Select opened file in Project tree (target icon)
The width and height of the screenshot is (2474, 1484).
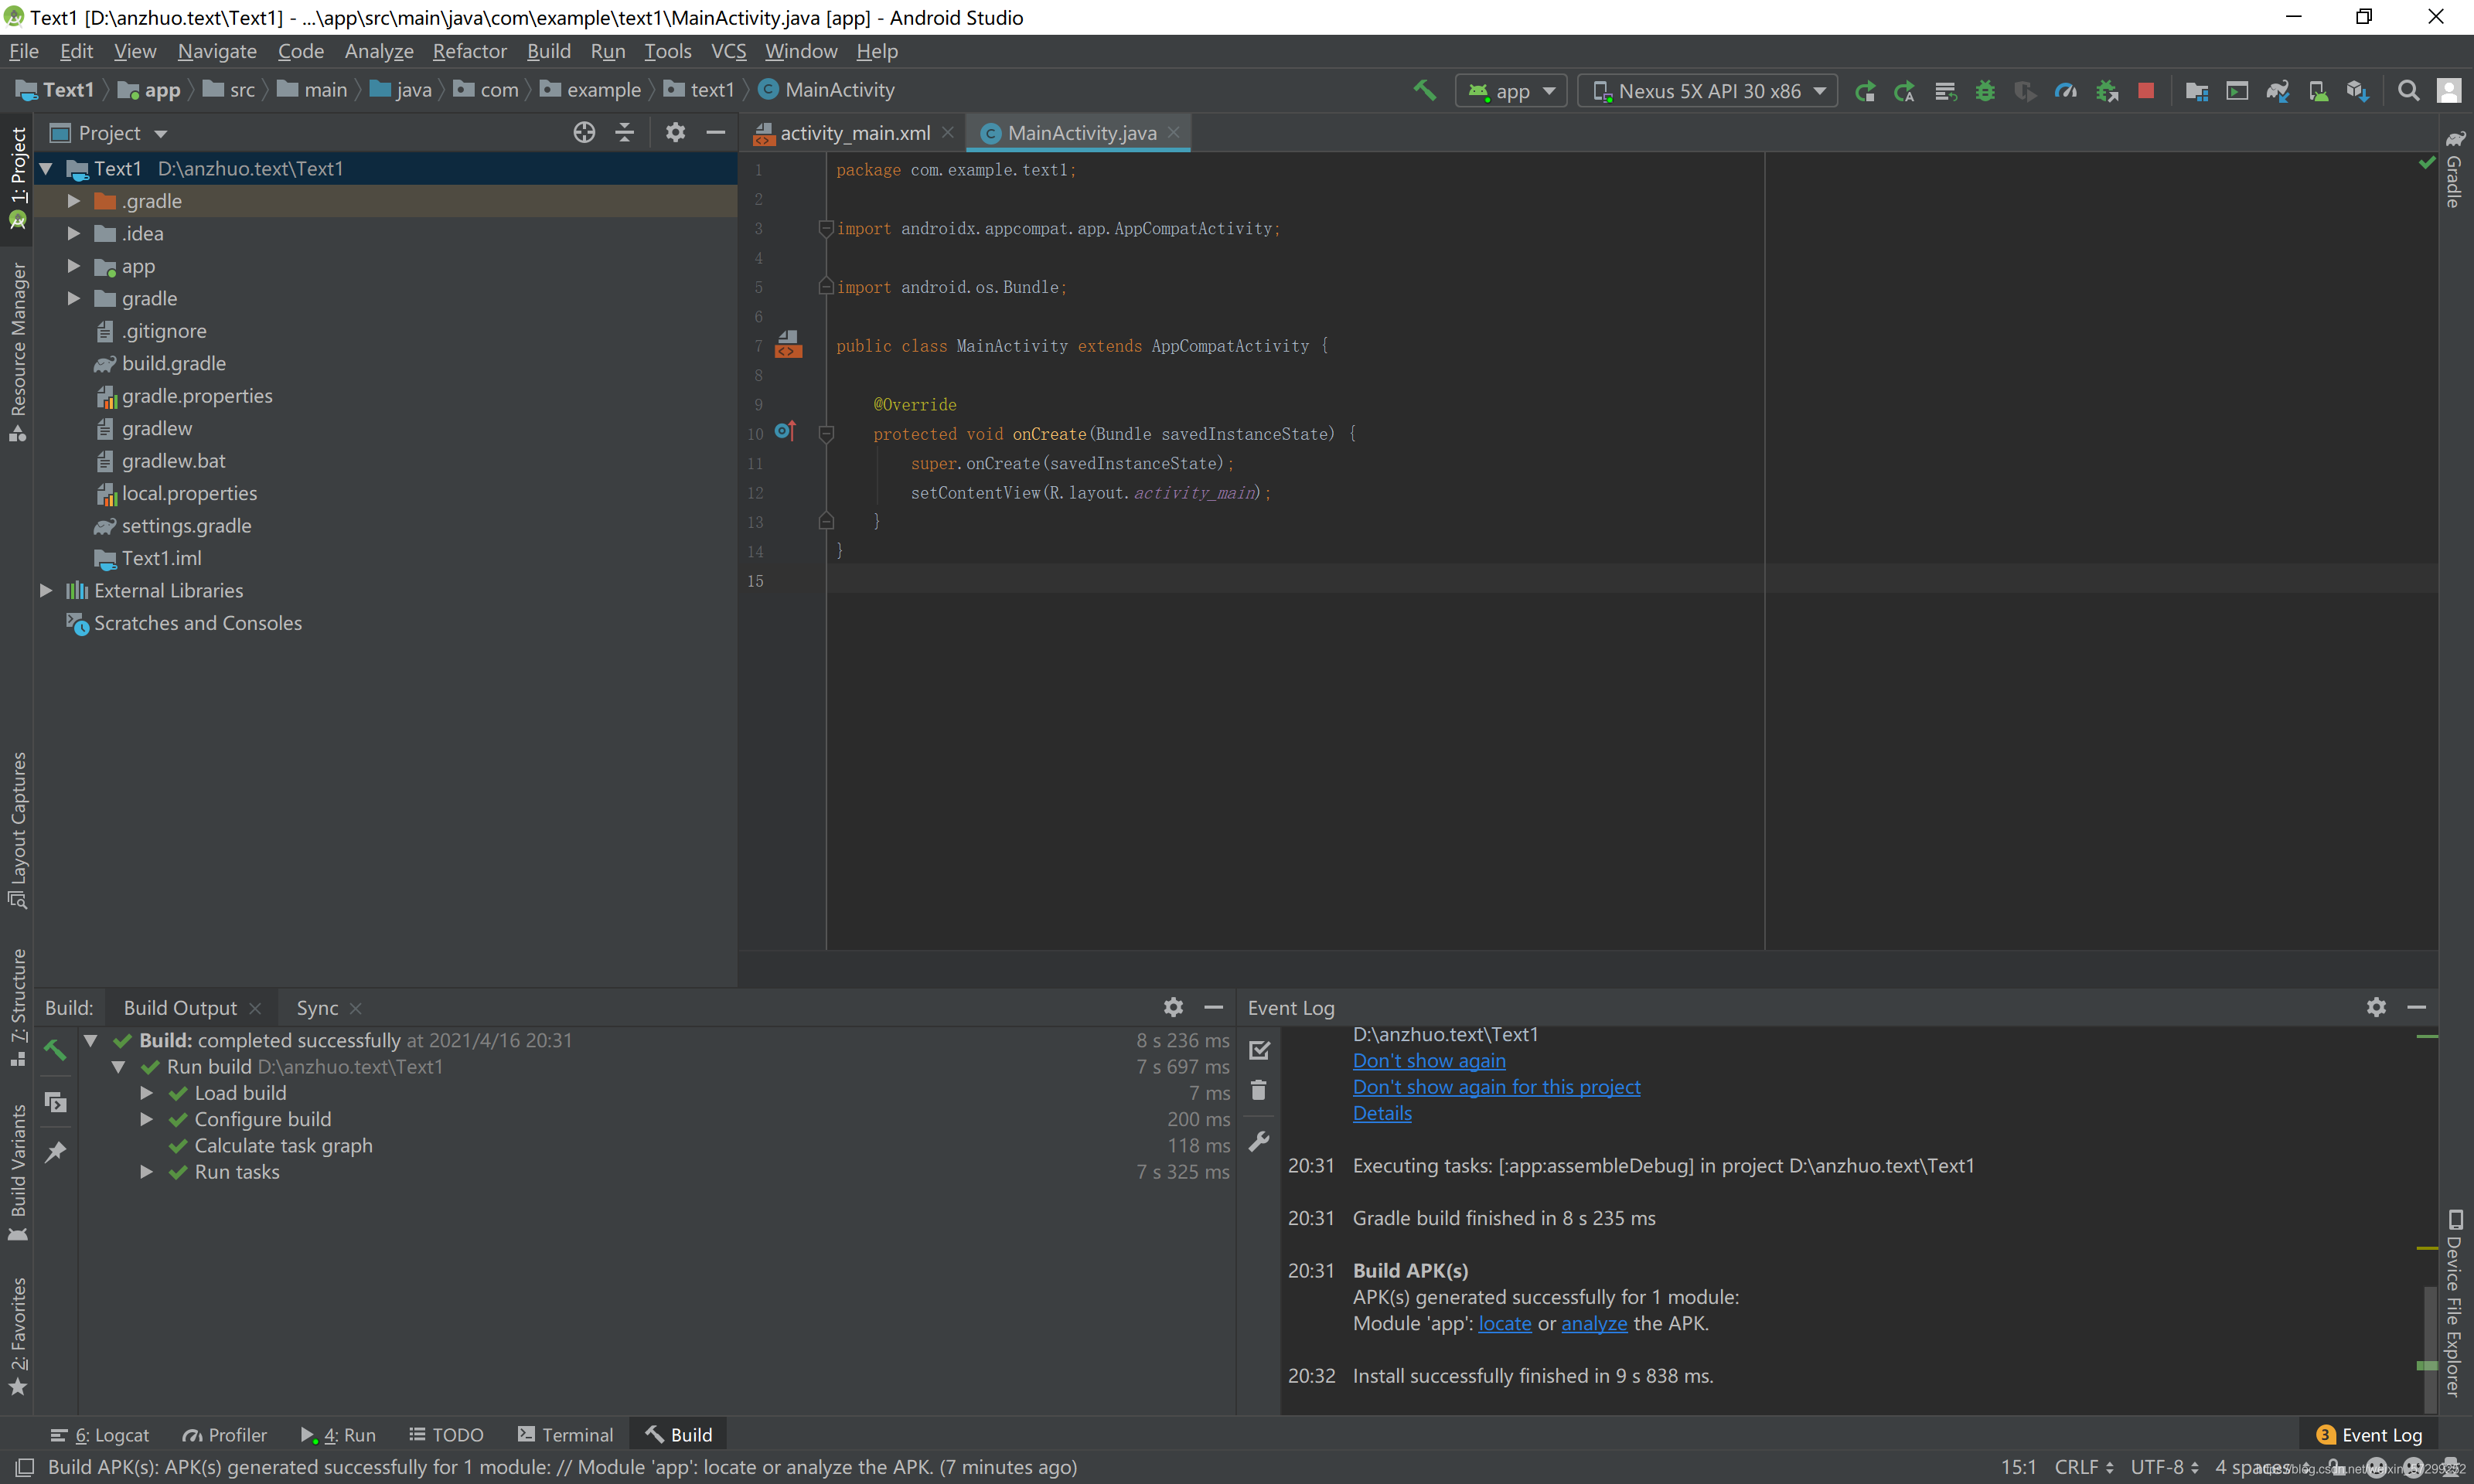tap(584, 132)
